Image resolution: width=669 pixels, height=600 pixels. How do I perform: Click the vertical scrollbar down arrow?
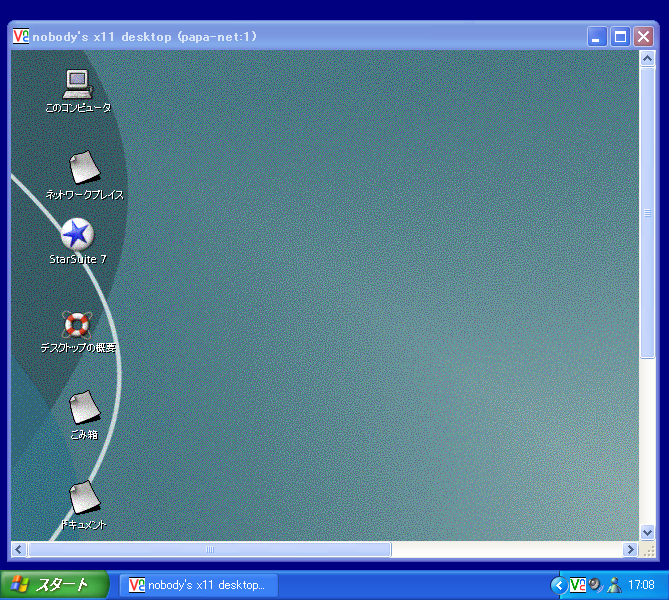pyautogui.click(x=647, y=532)
